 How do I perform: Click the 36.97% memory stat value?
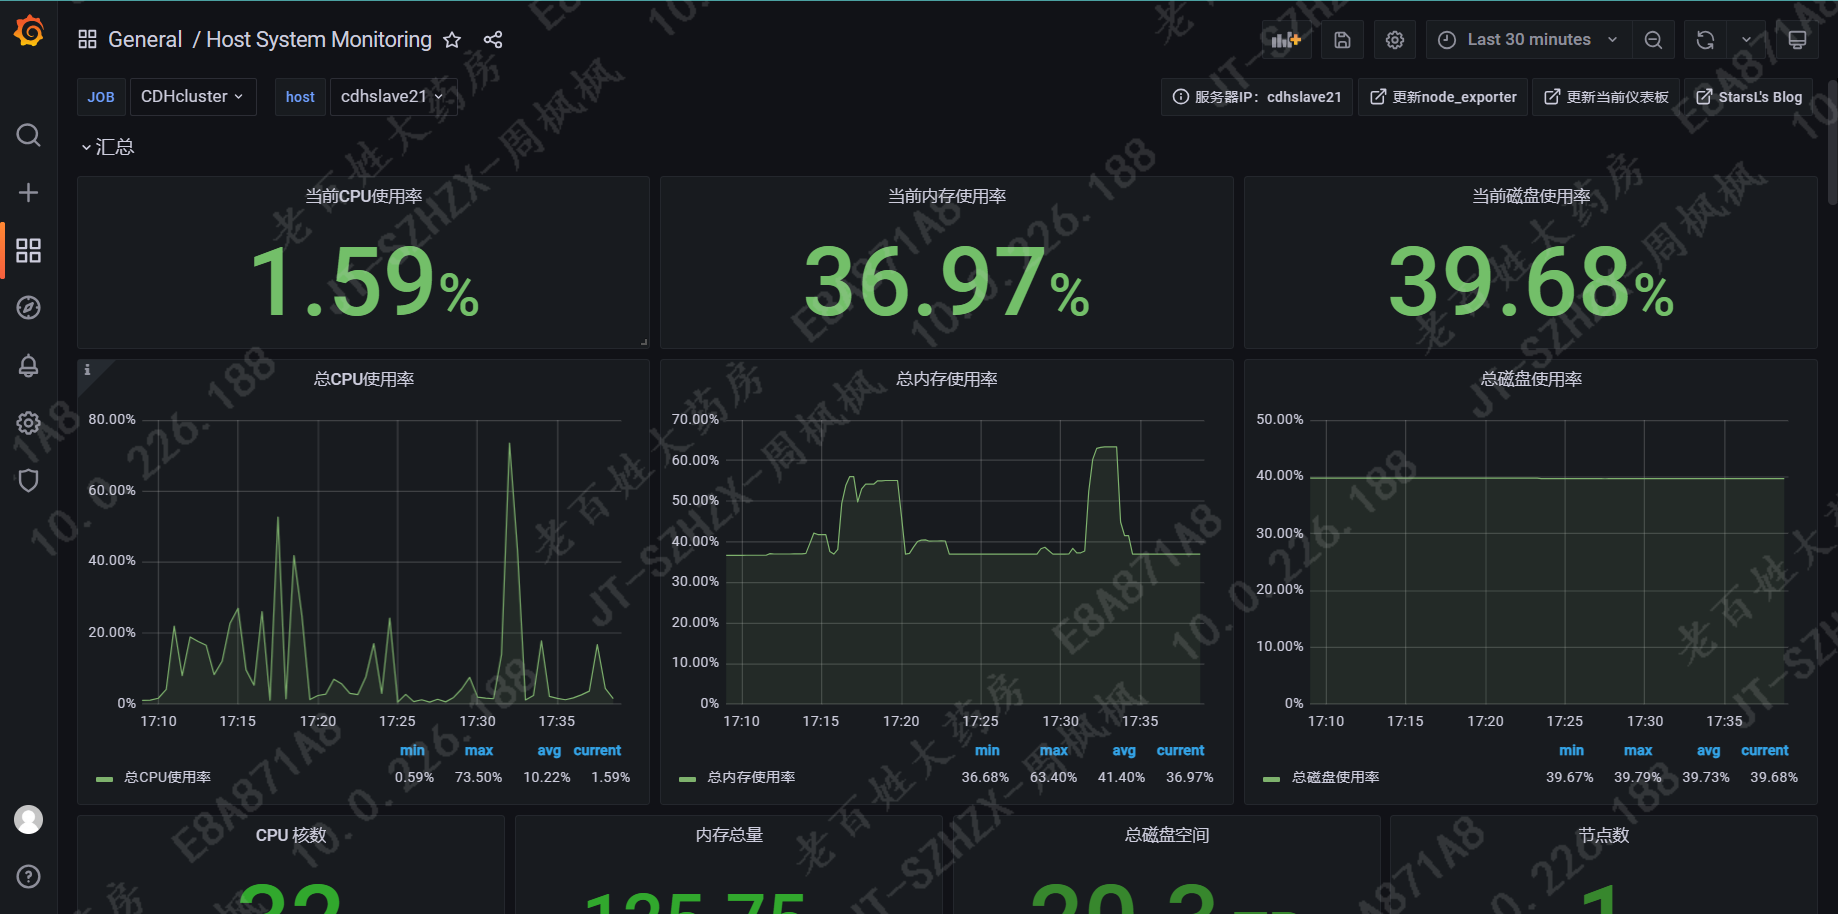947,282
